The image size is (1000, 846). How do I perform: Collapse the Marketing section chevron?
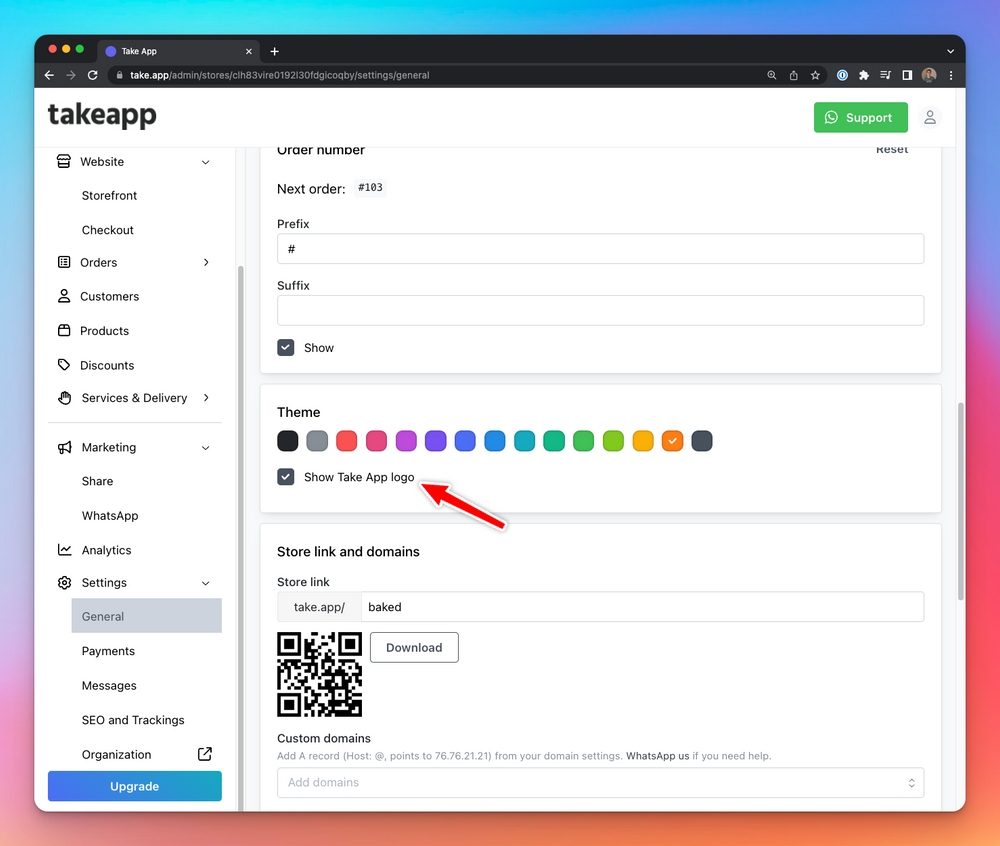click(205, 448)
